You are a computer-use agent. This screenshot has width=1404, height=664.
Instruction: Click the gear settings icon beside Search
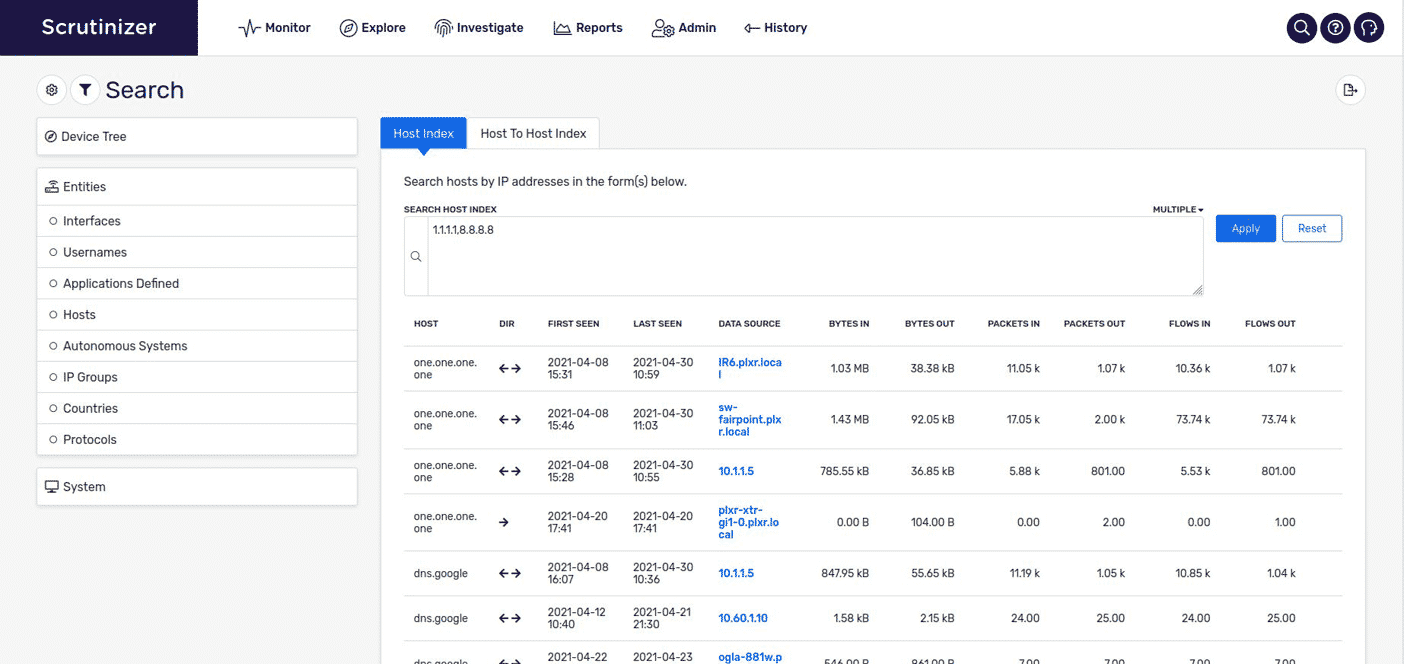(52, 90)
